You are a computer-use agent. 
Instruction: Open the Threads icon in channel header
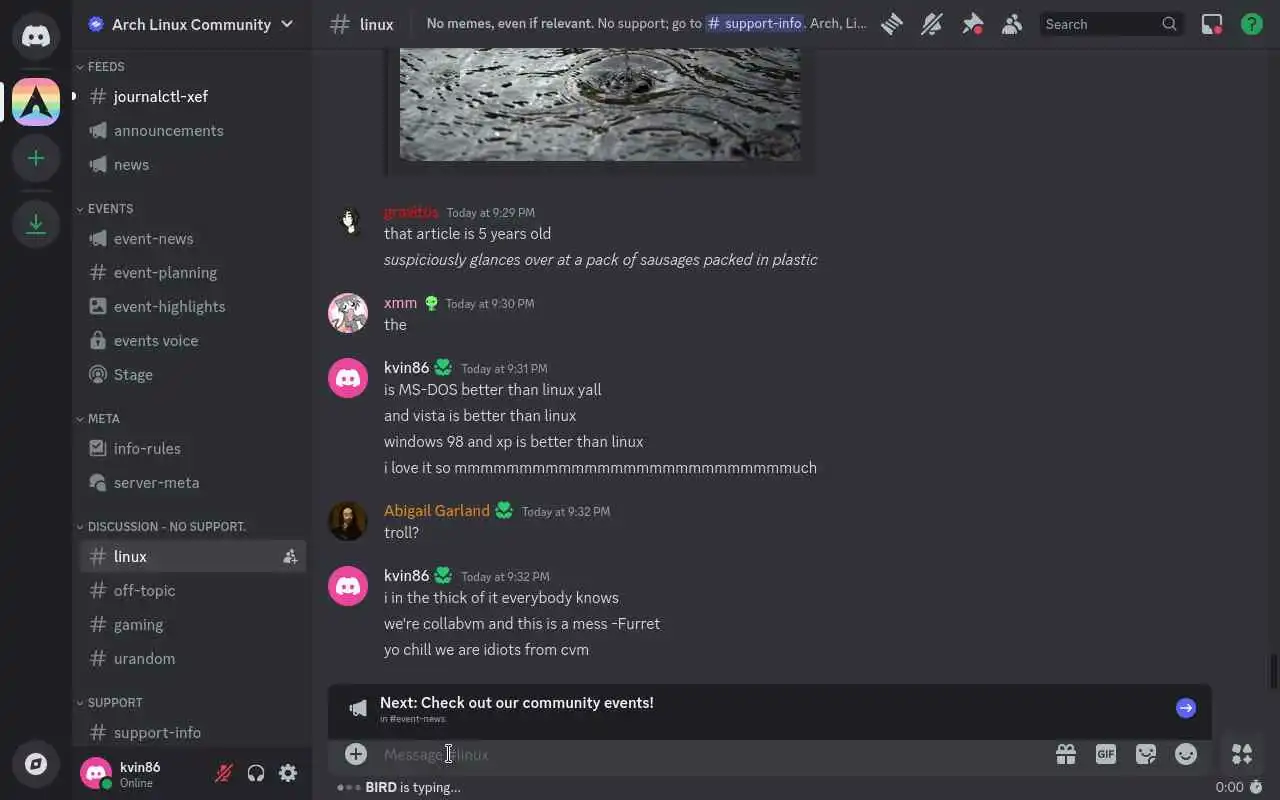click(891, 24)
